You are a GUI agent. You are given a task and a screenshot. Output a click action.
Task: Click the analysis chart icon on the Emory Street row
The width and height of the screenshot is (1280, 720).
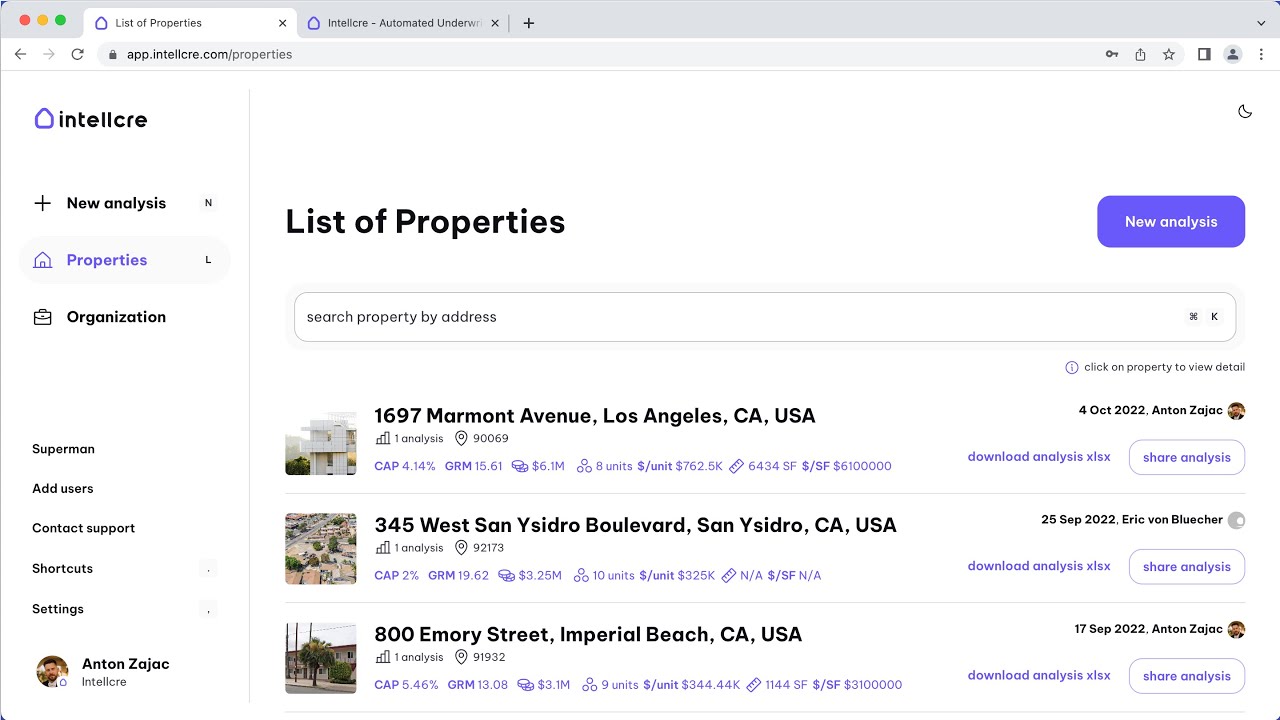point(382,657)
